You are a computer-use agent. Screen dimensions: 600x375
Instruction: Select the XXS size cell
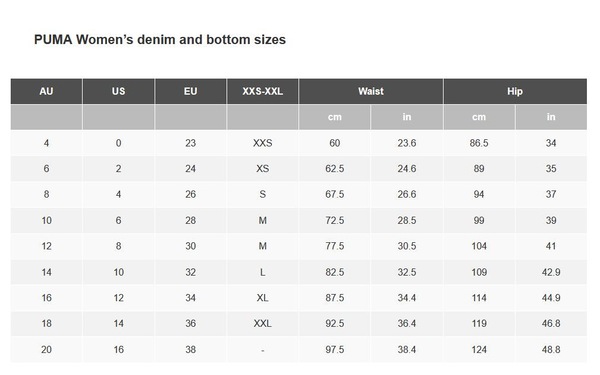[x=262, y=143]
